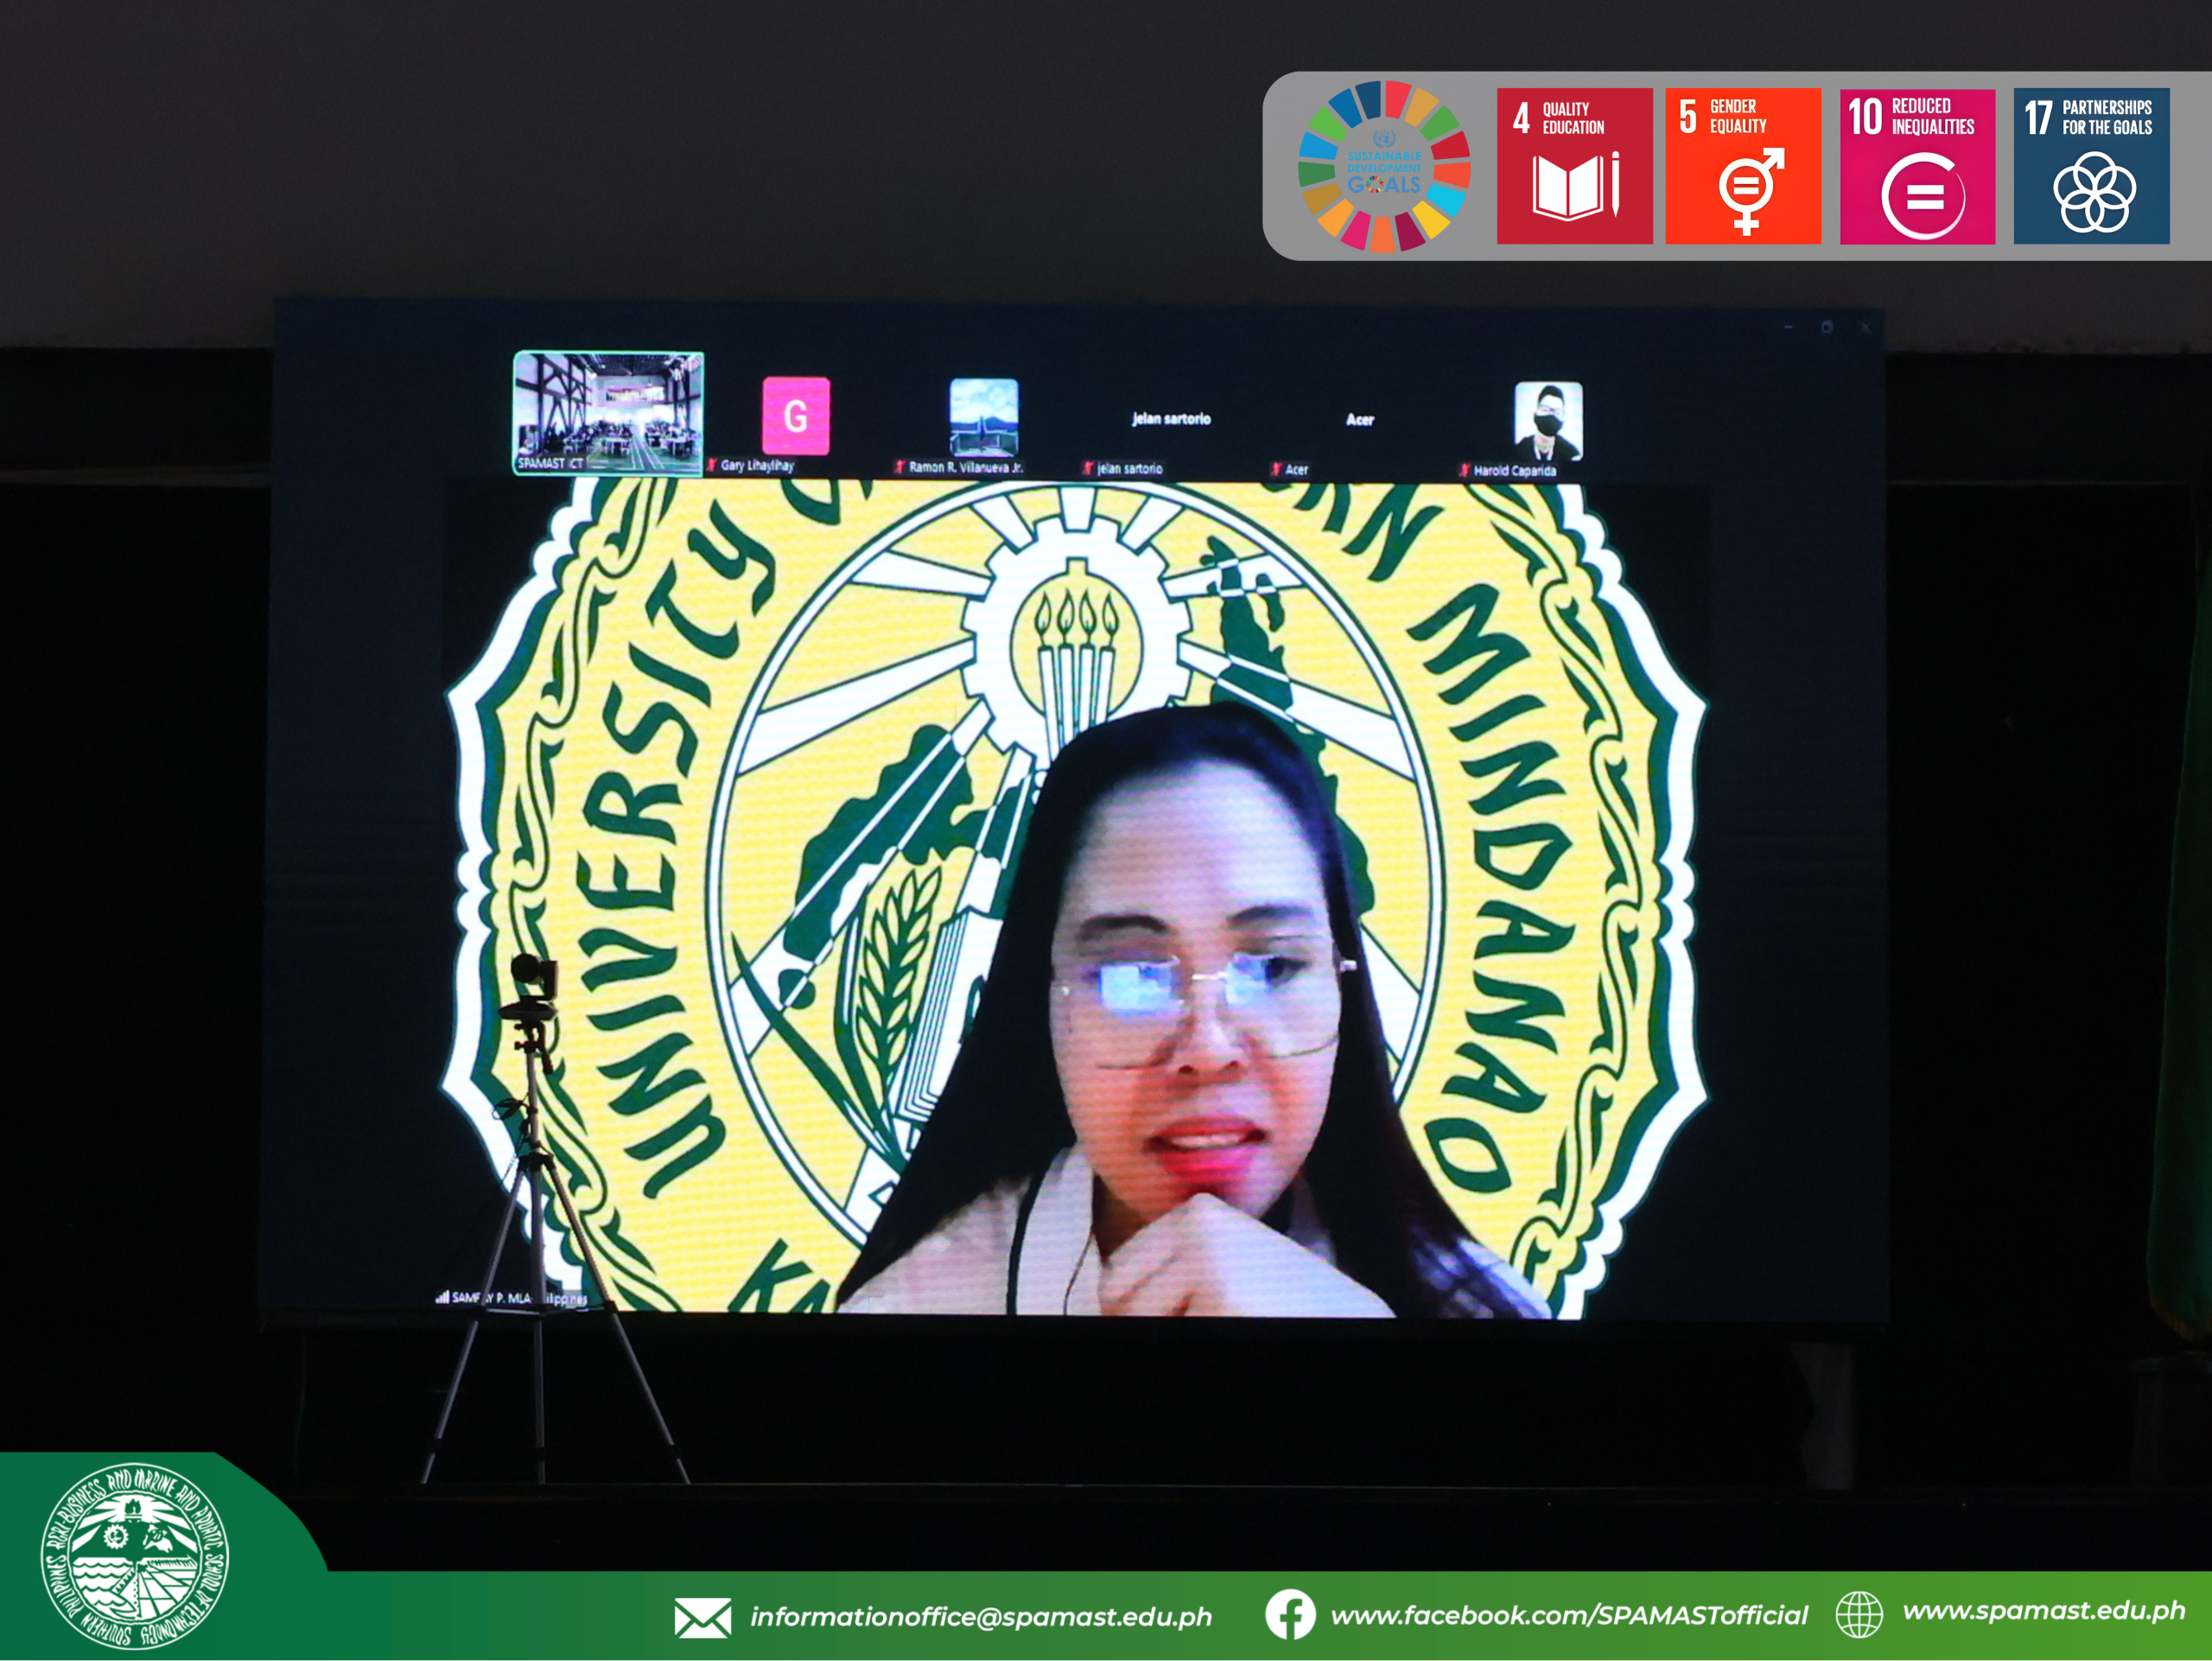Click muted mic icon beside Gary Lihaylihay
This screenshot has width=2212, height=1661.
pos(712,465)
